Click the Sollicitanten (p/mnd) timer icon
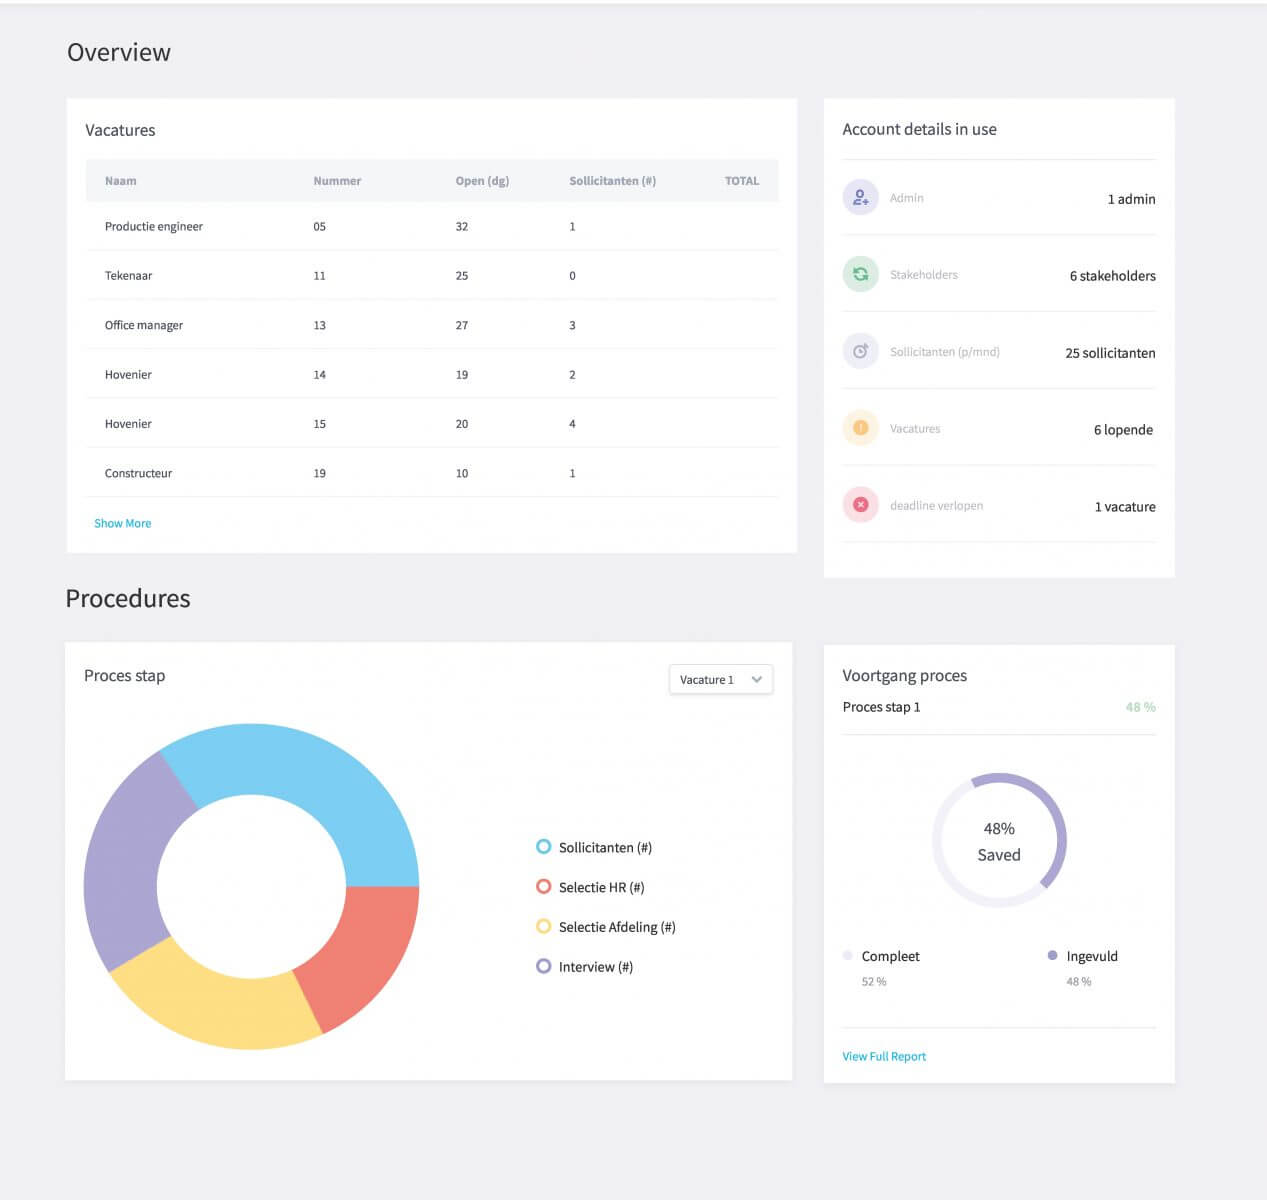 pyautogui.click(x=860, y=351)
